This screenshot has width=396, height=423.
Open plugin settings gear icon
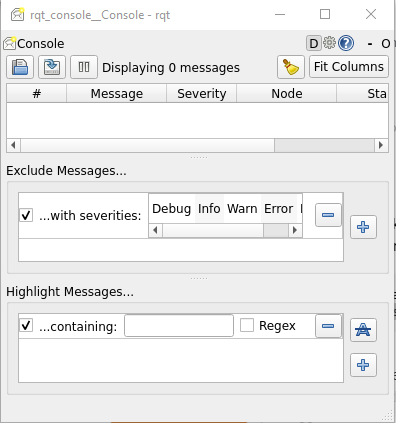pos(330,43)
